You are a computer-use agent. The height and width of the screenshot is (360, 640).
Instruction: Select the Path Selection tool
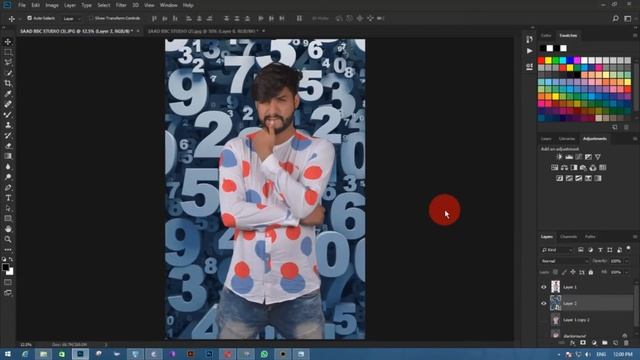coord(8,208)
